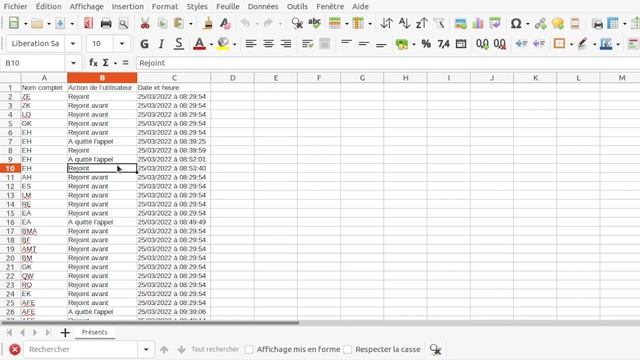Find previous up arrow button

point(164,349)
